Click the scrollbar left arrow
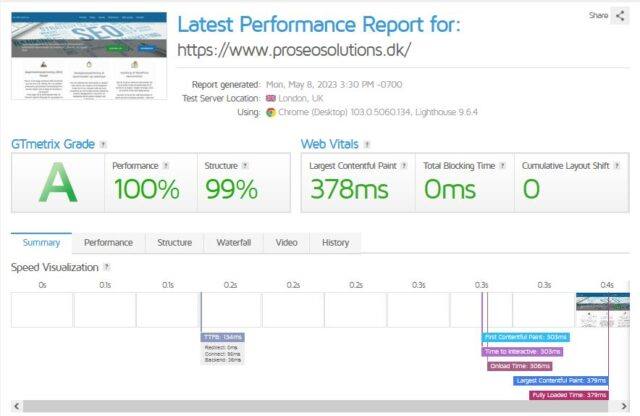This screenshot has height=416, width=640. pos(16,406)
